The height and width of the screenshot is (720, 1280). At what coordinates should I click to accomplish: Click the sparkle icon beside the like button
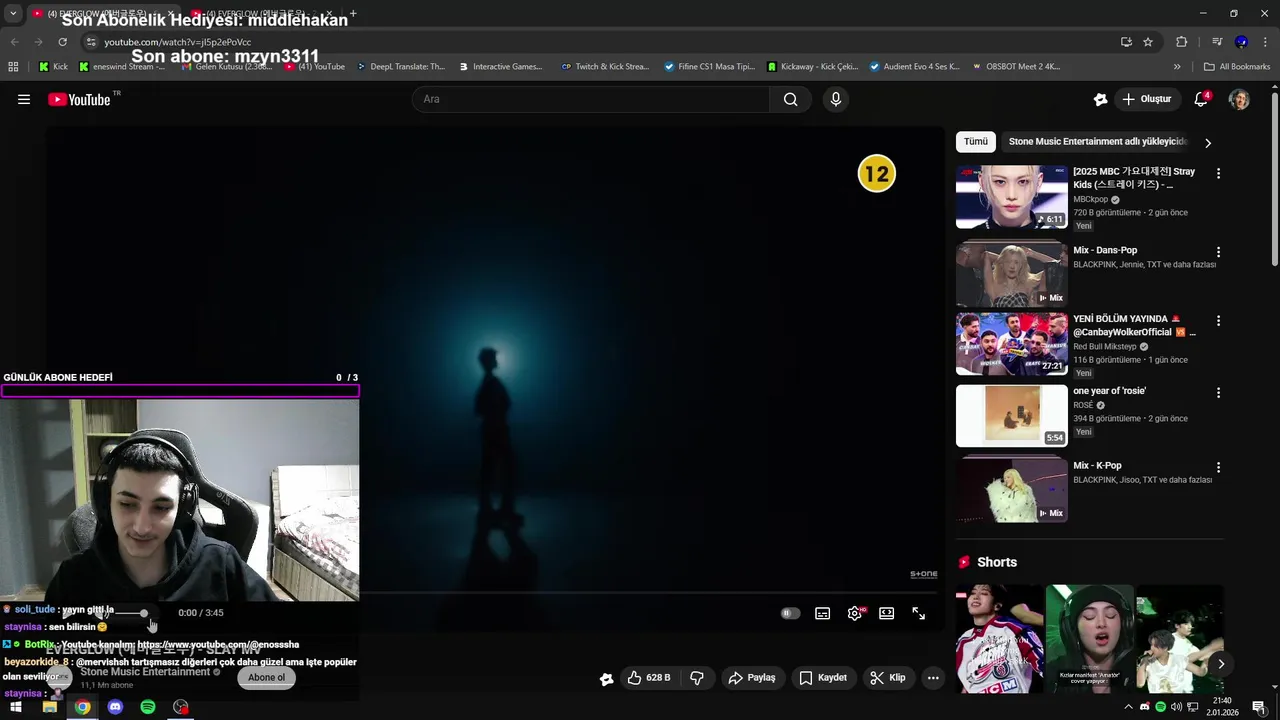click(606, 679)
